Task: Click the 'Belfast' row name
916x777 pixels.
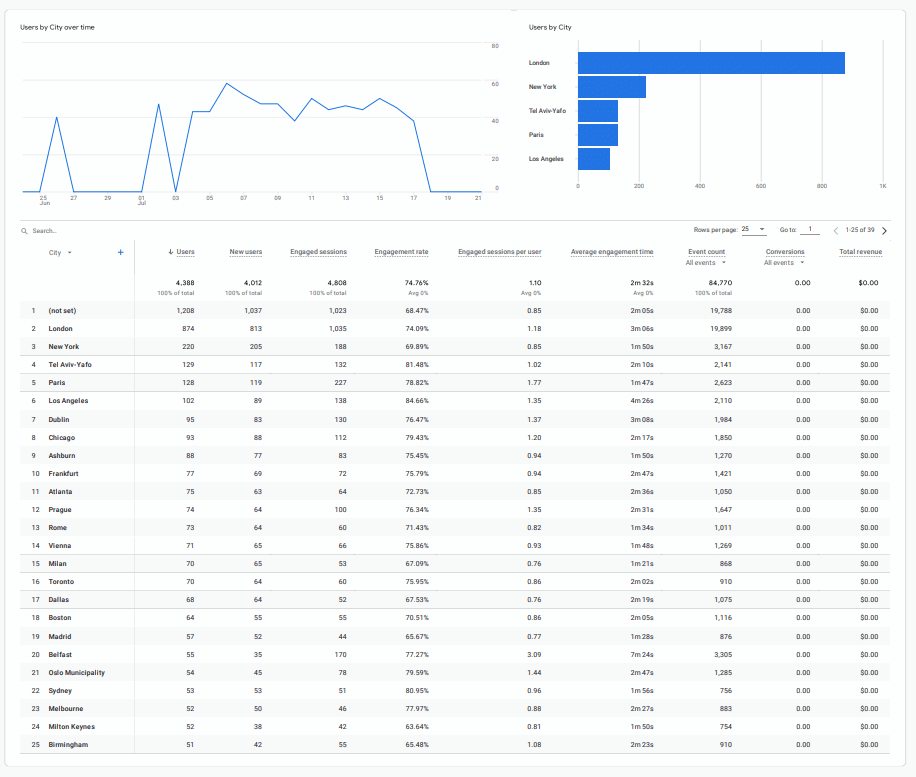Action: click(60, 655)
